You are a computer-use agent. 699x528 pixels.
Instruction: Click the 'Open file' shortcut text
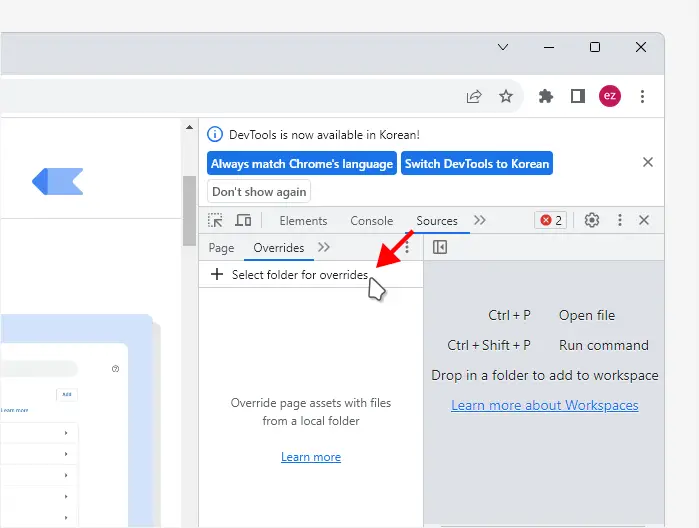click(587, 315)
